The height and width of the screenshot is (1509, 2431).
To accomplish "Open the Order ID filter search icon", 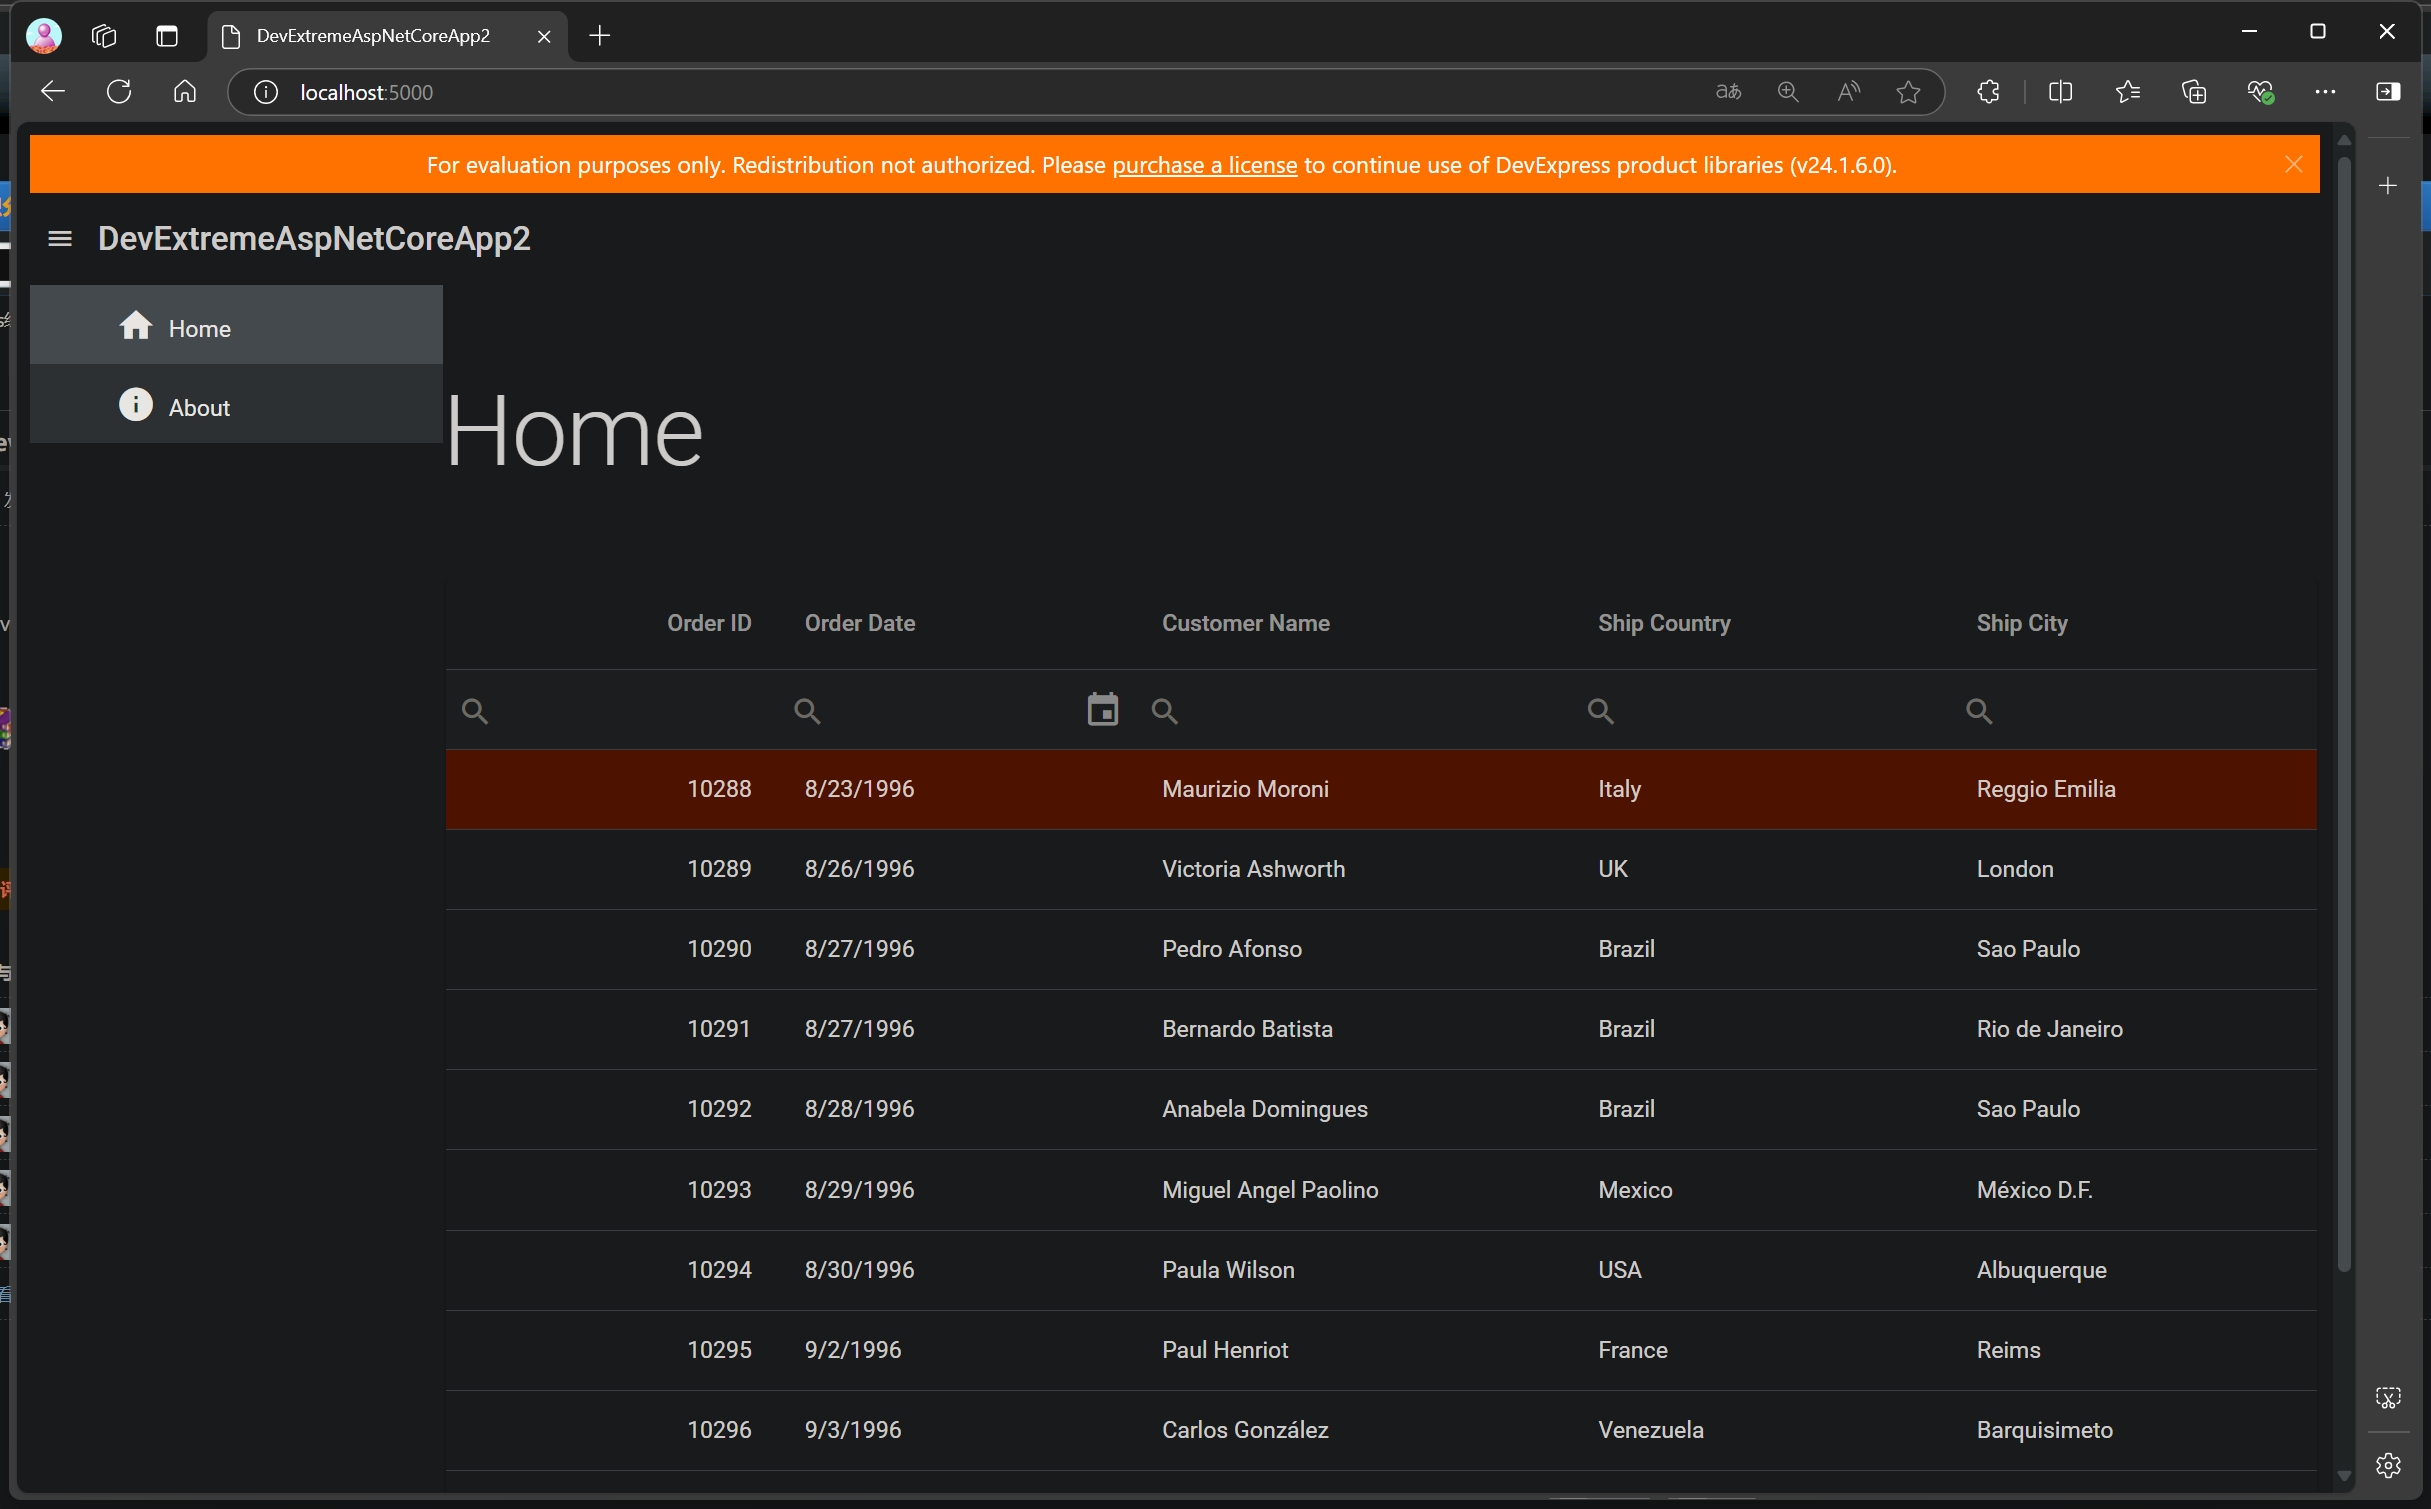I will coord(475,711).
